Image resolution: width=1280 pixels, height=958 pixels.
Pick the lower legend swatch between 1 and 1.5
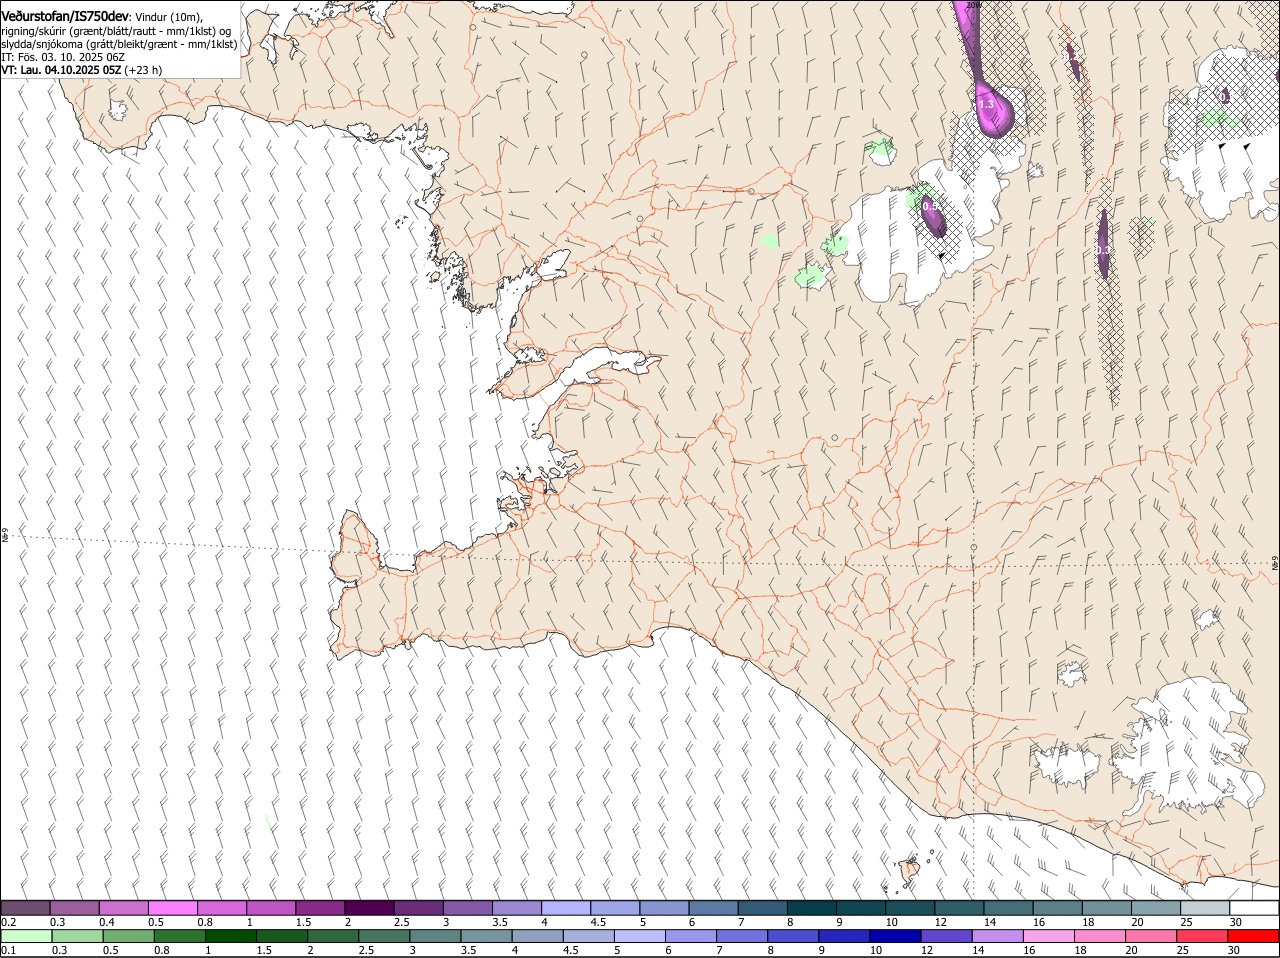[x=231, y=937]
